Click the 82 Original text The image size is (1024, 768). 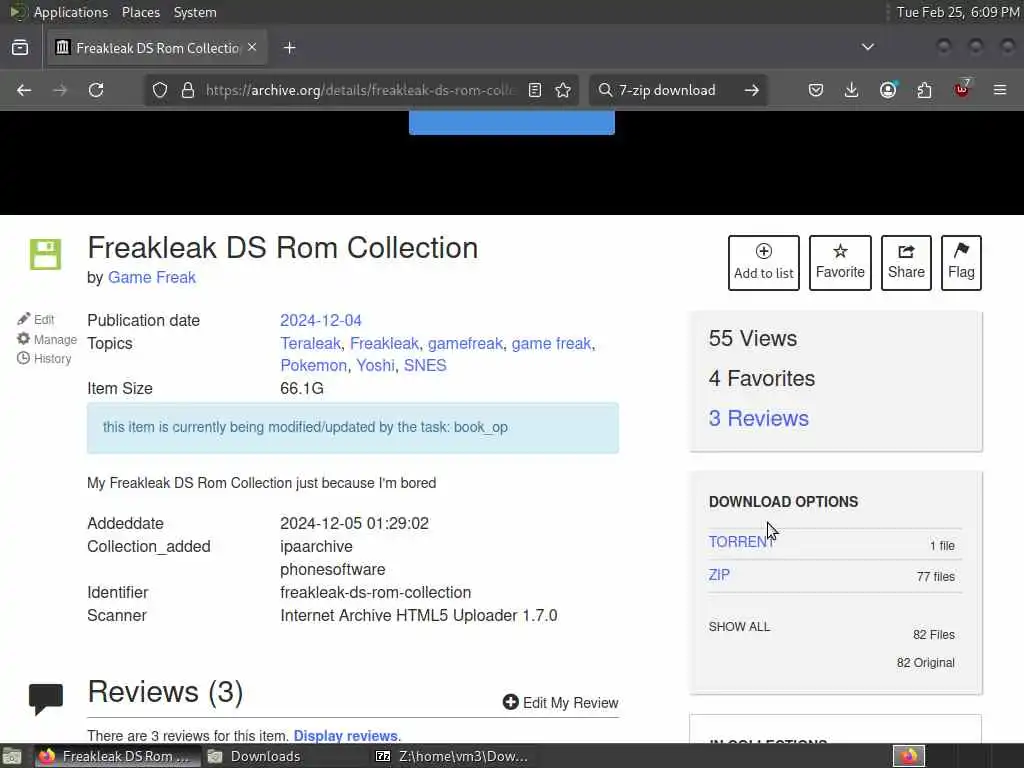[x=925, y=663]
